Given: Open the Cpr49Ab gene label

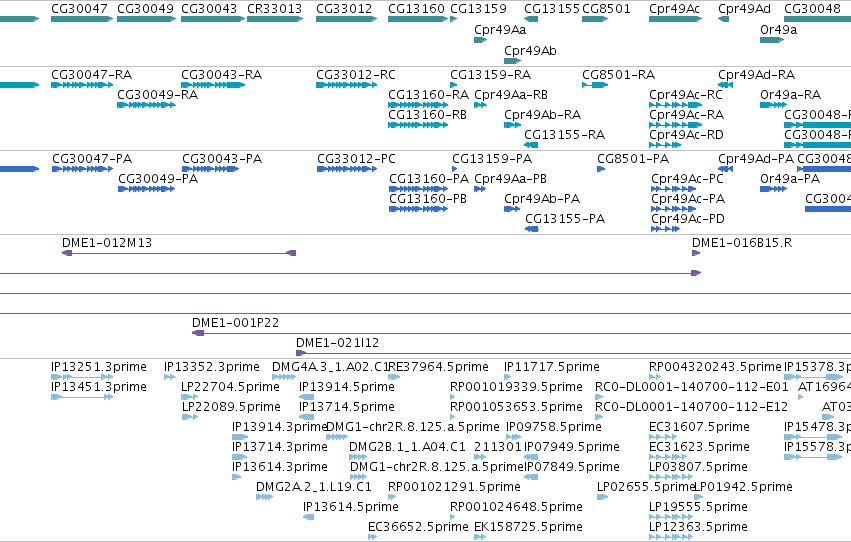Looking at the screenshot, I should coord(530,50).
